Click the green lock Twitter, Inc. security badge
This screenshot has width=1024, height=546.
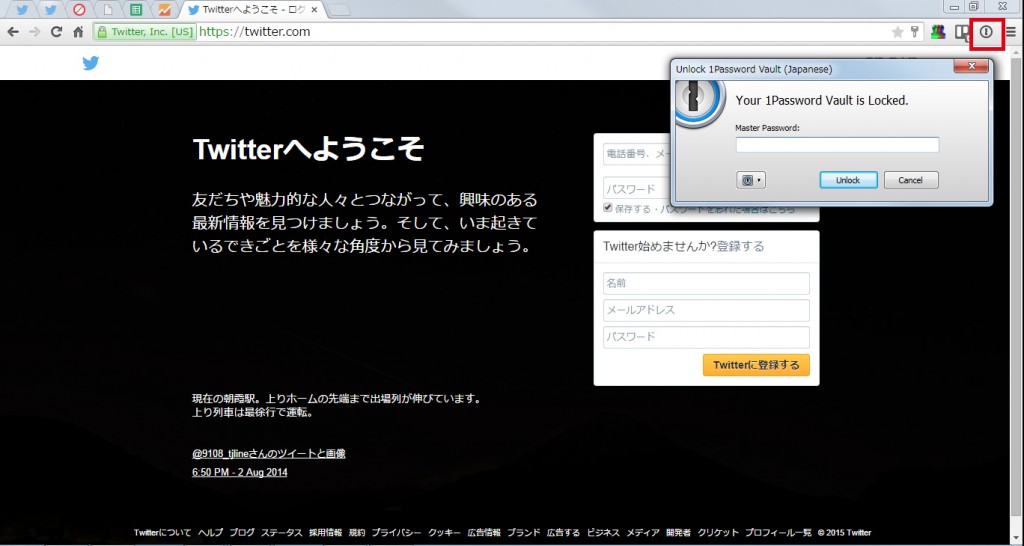[145, 31]
